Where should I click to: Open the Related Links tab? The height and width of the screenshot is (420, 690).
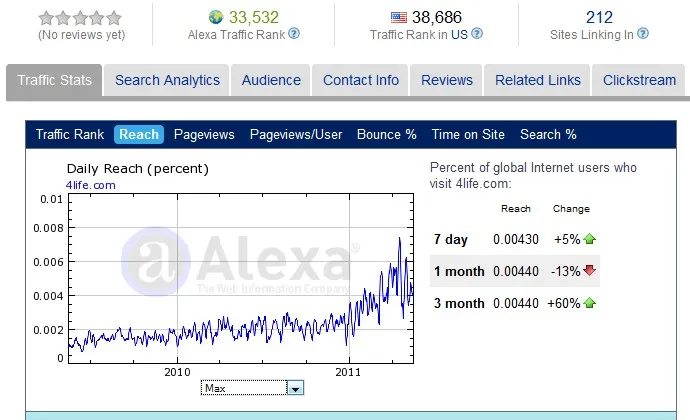tap(538, 80)
